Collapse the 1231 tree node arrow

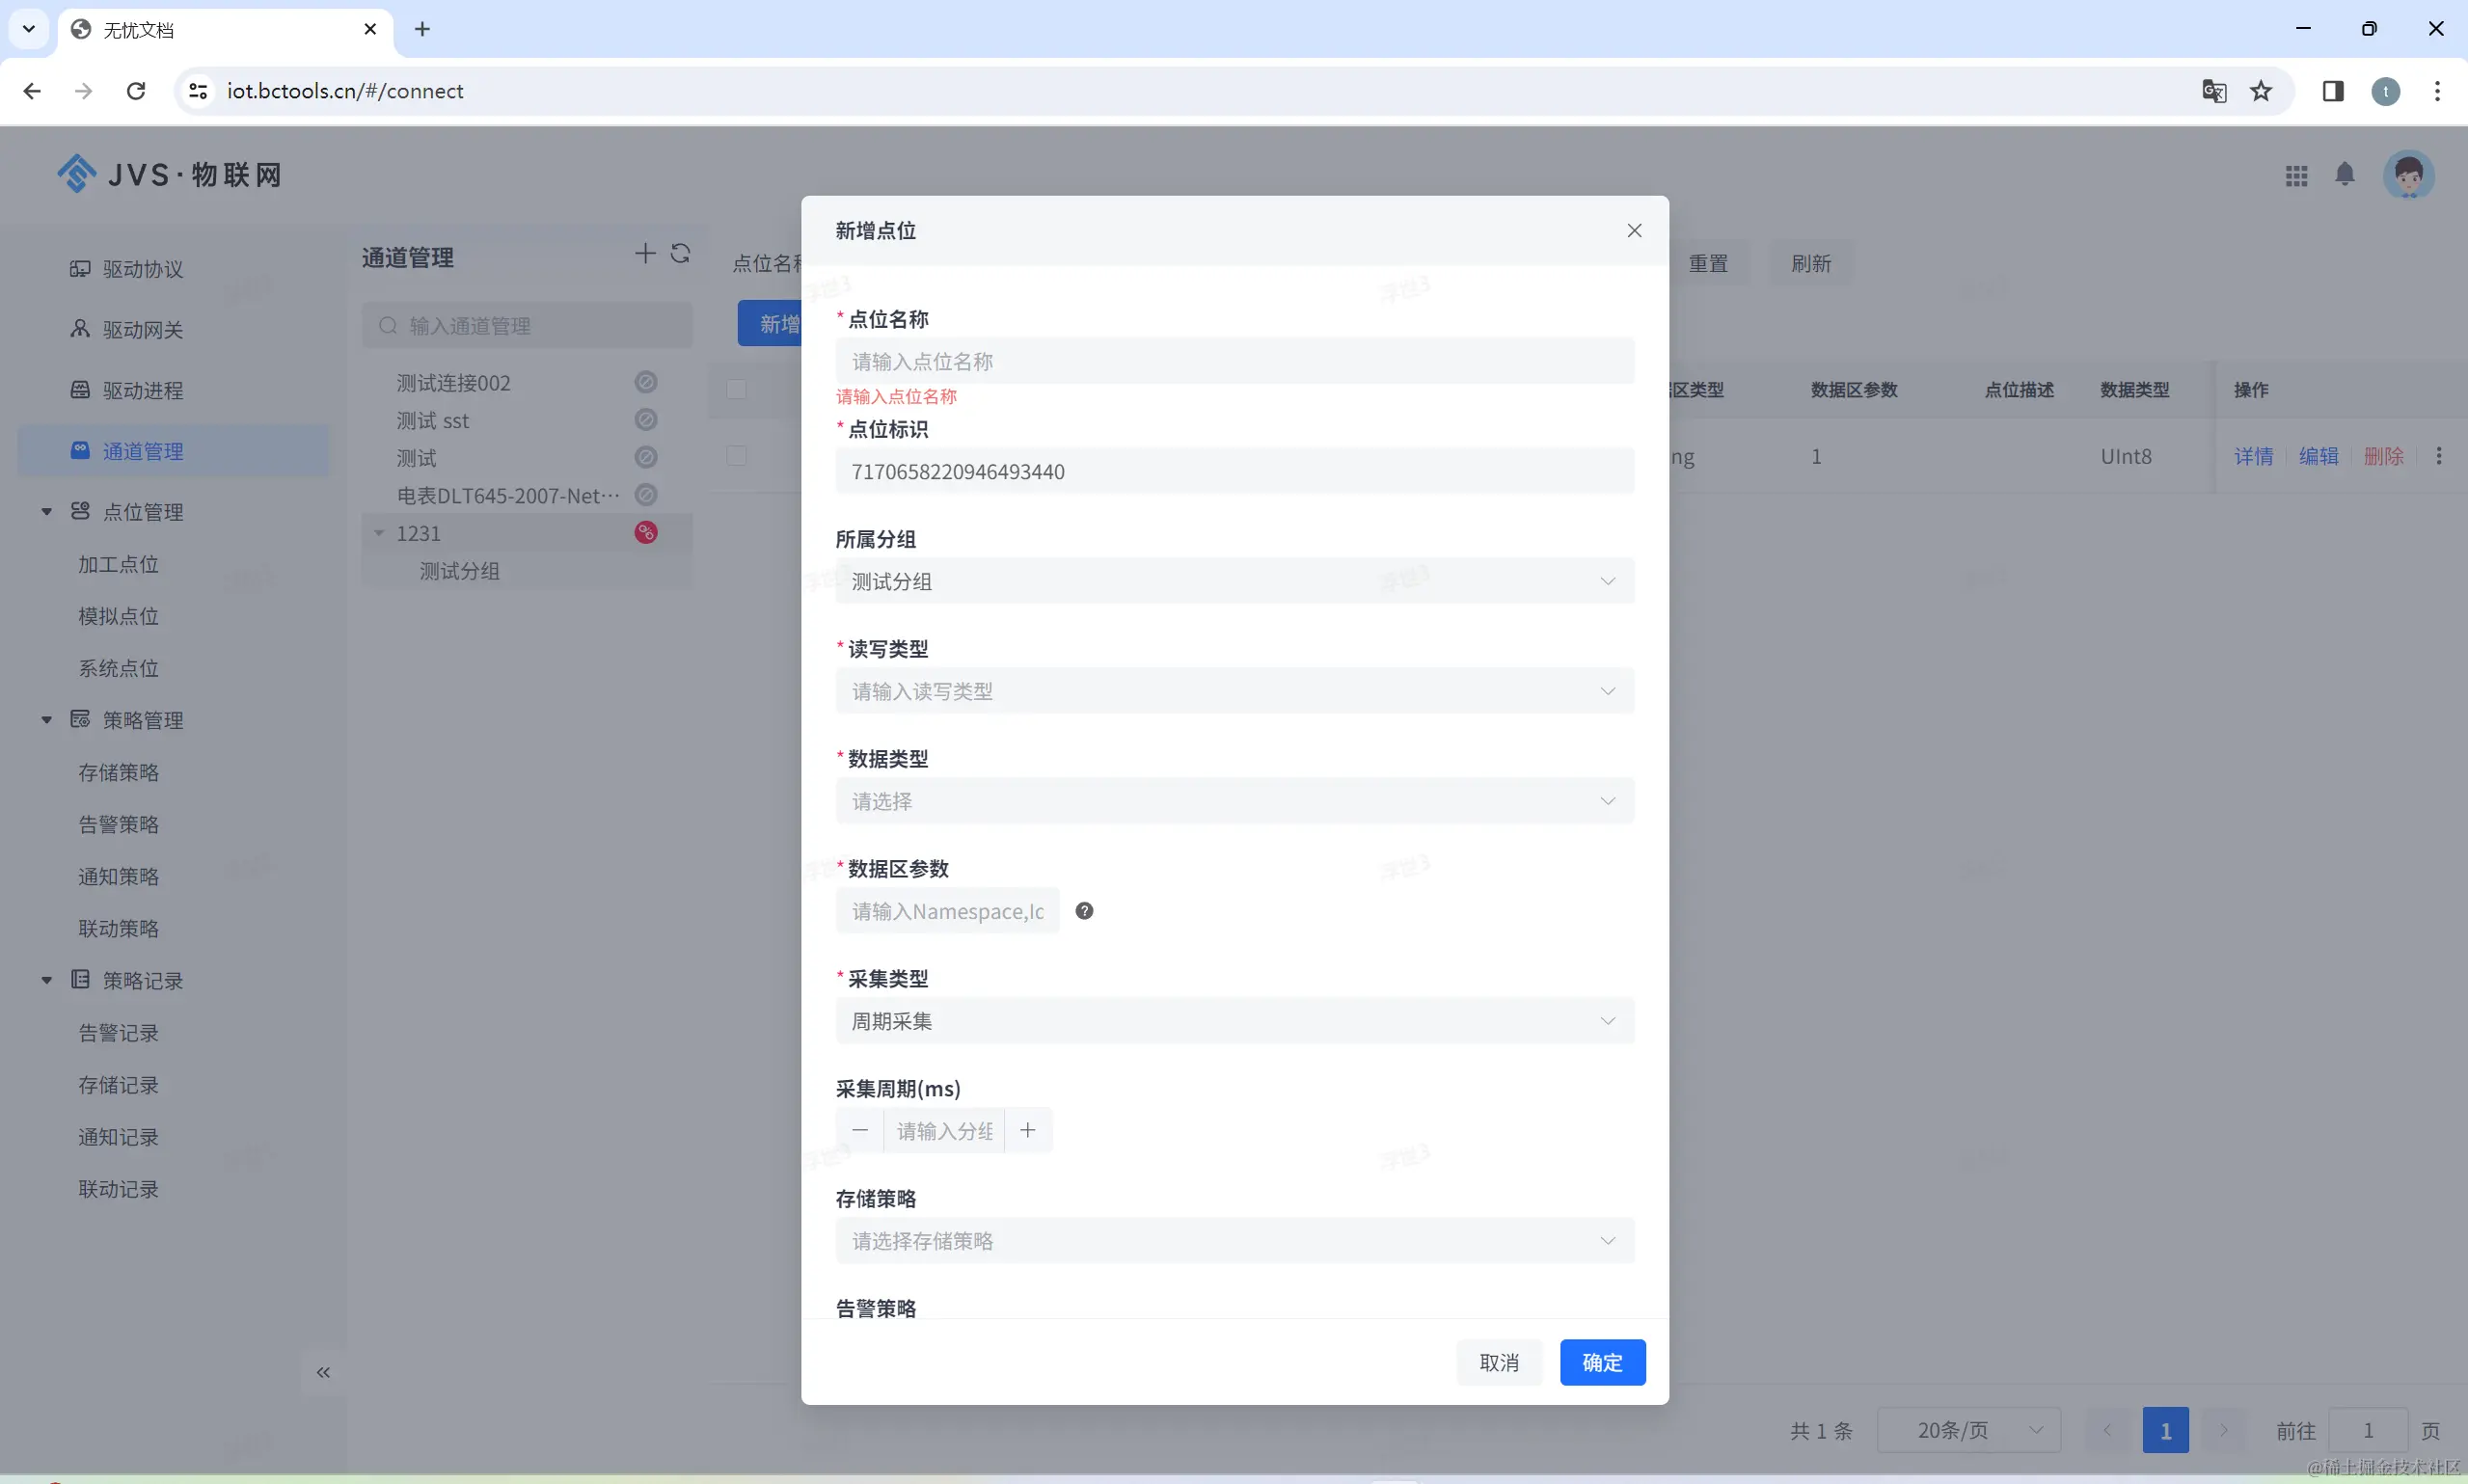point(379,533)
